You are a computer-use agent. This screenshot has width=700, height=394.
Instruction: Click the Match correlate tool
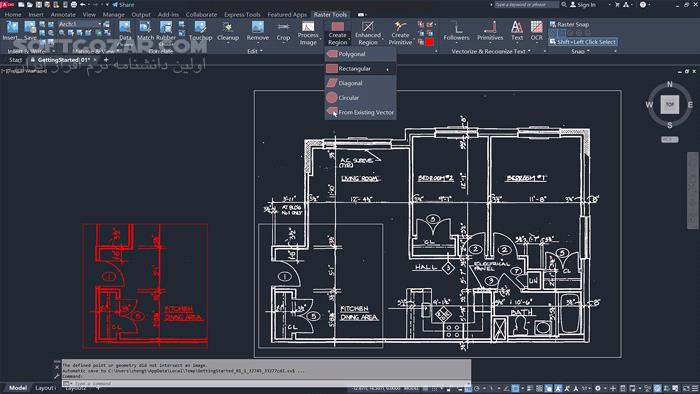pyautogui.click(x=145, y=30)
